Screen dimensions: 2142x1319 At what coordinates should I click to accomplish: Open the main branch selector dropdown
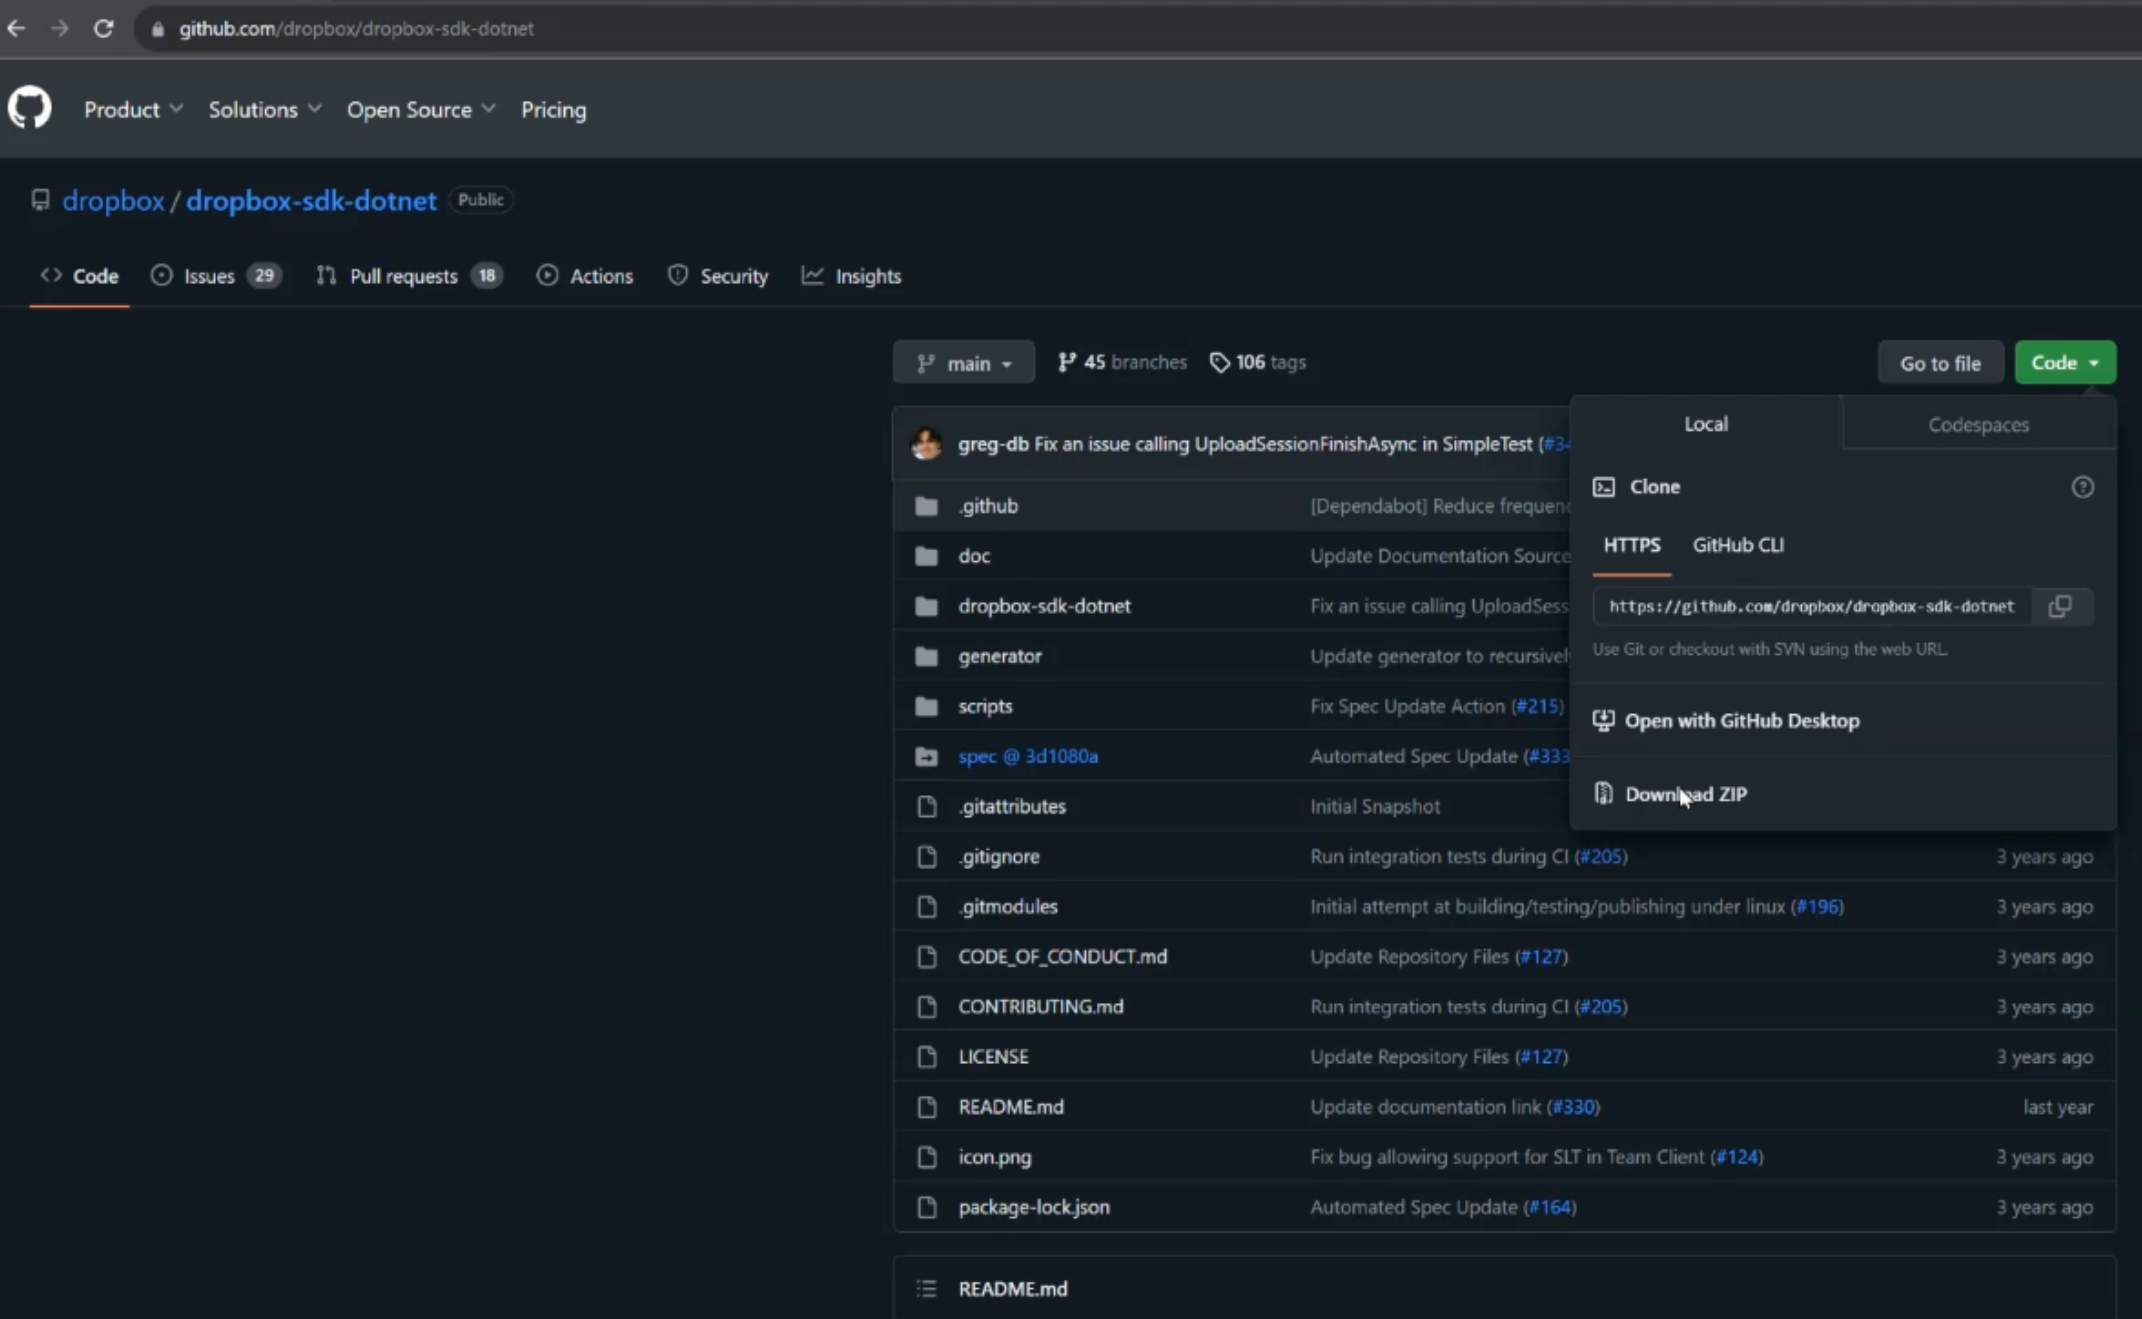(964, 363)
